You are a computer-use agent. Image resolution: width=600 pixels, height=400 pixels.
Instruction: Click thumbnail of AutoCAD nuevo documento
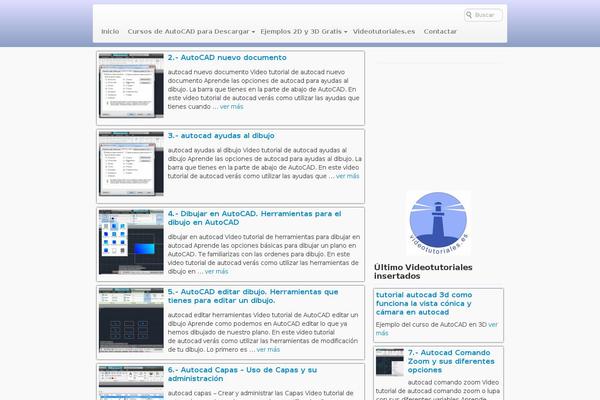(131, 85)
